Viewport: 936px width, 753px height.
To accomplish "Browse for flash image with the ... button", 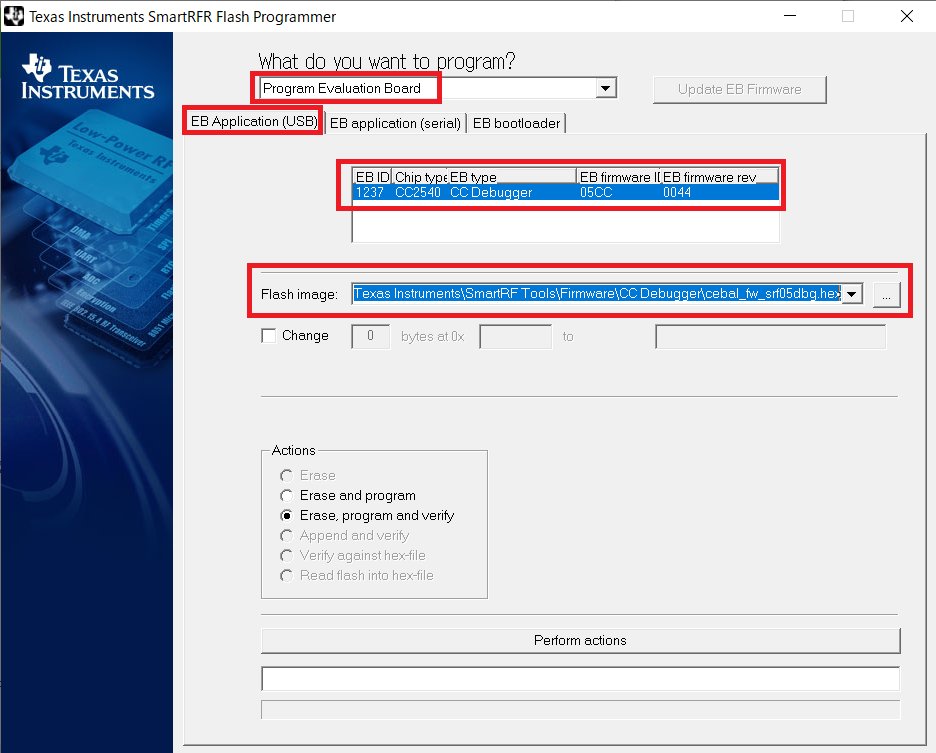I will tap(886, 295).
